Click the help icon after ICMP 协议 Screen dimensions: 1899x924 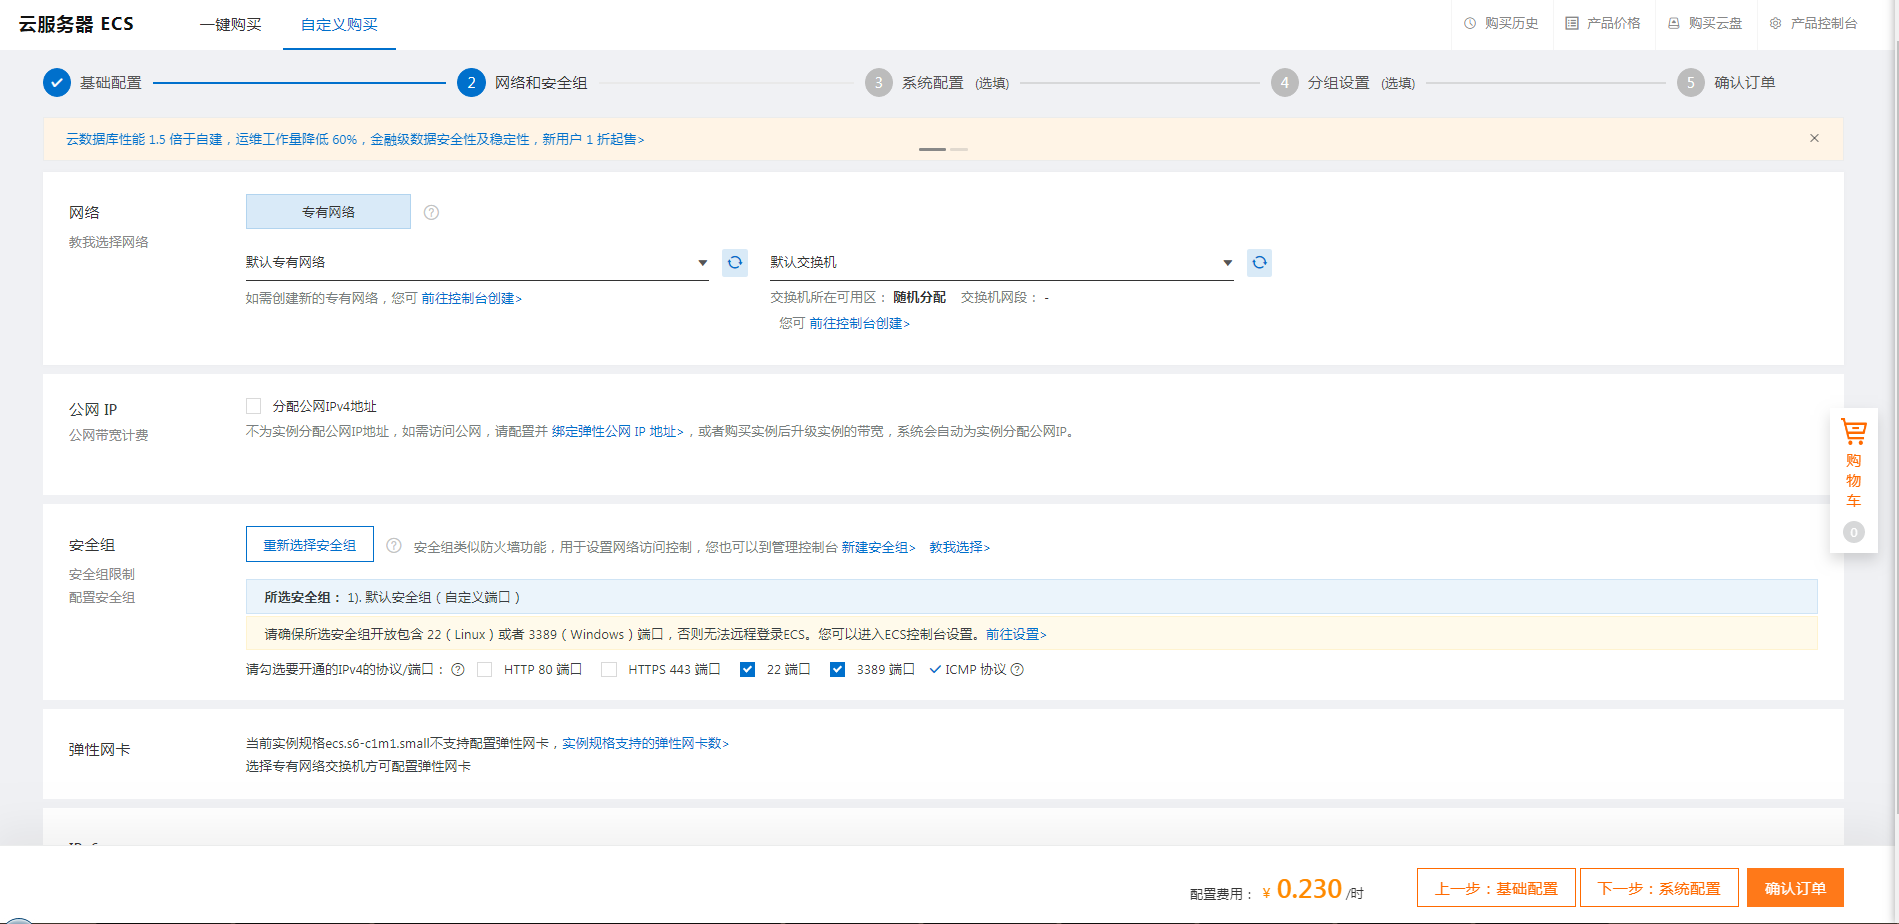pyautogui.click(x=1017, y=670)
